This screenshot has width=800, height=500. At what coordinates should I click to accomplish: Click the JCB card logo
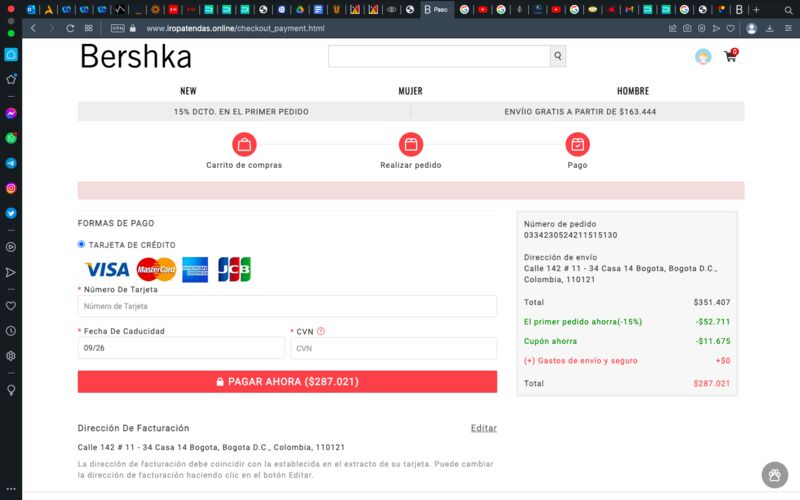point(234,269)
